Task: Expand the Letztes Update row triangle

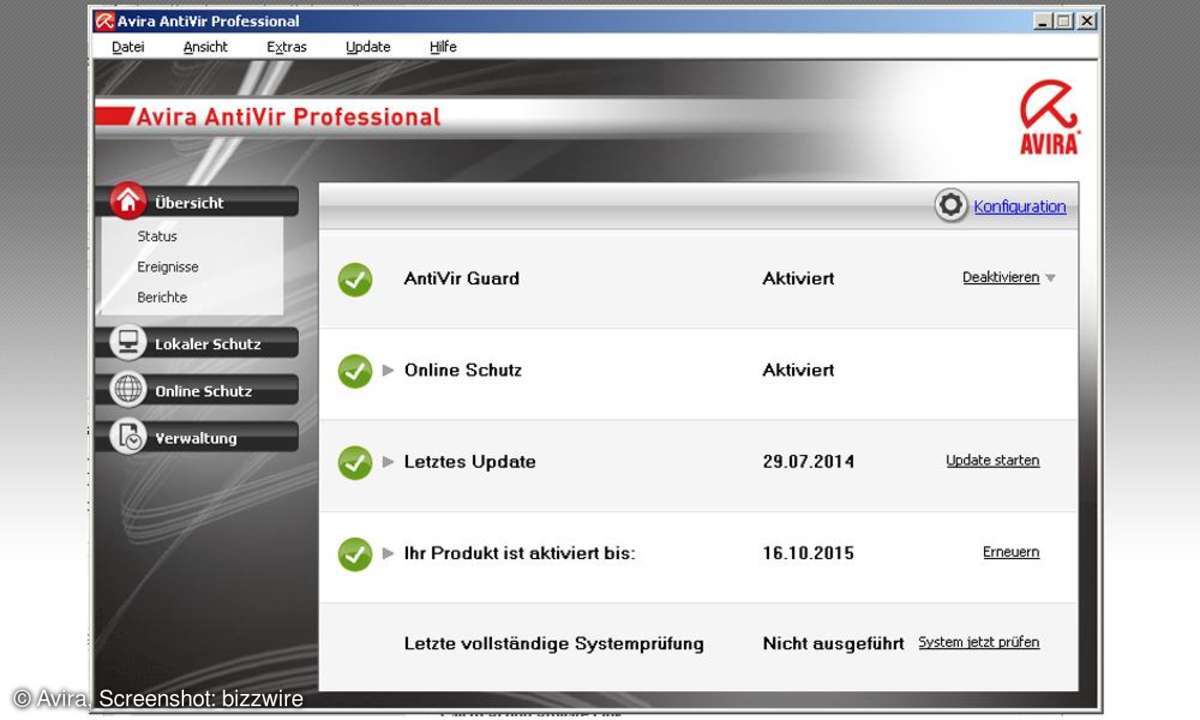Action: [x=389, y=462]
